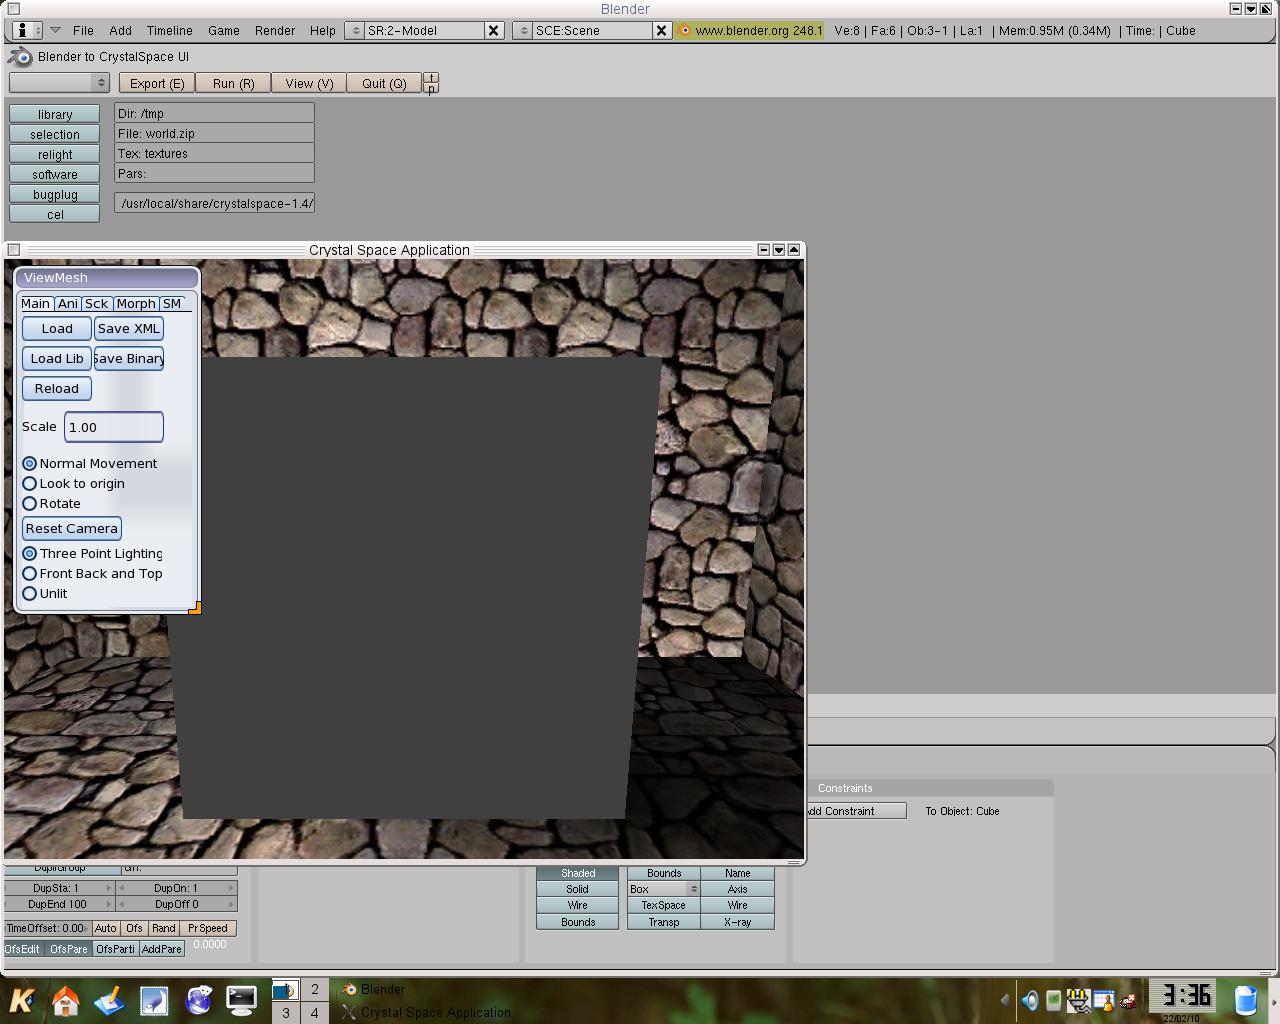Select the selection section button

click(55, 134)
